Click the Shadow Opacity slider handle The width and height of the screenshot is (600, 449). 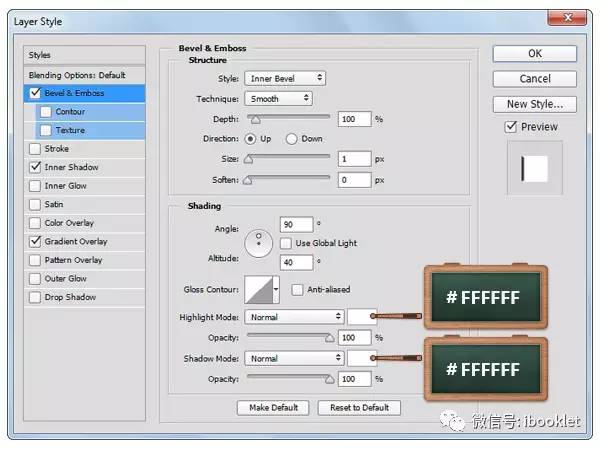point(329,379)
